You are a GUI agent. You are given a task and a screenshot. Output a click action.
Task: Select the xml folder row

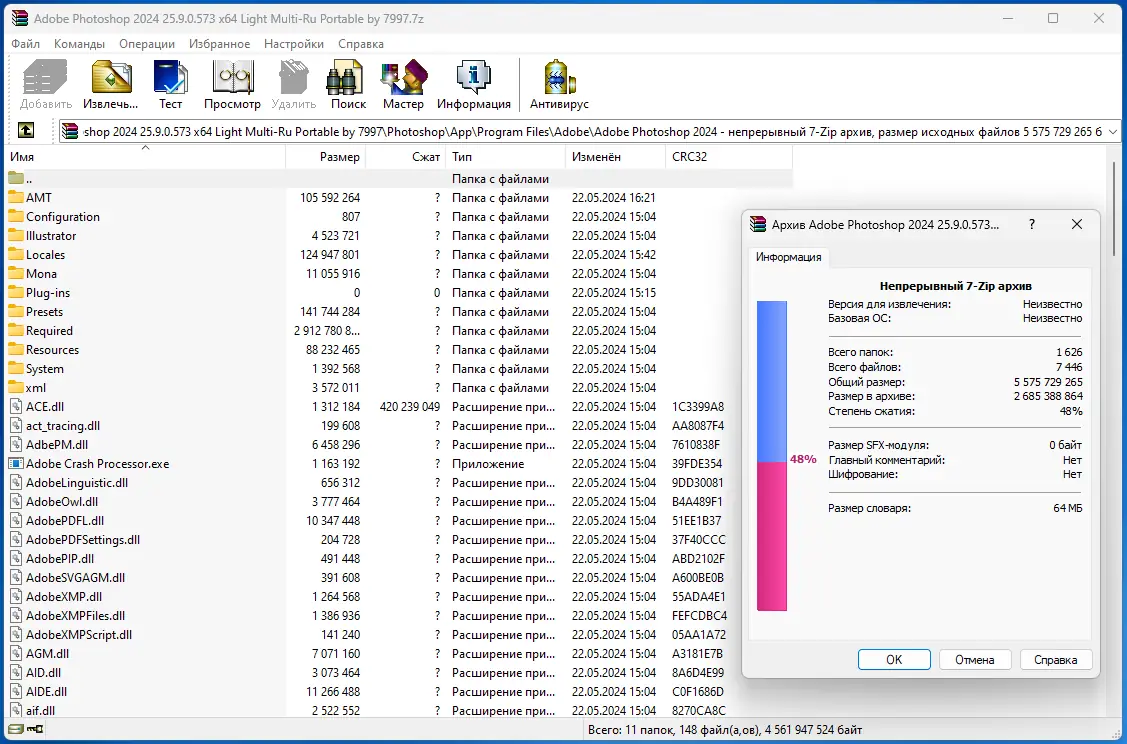point(400,387)
